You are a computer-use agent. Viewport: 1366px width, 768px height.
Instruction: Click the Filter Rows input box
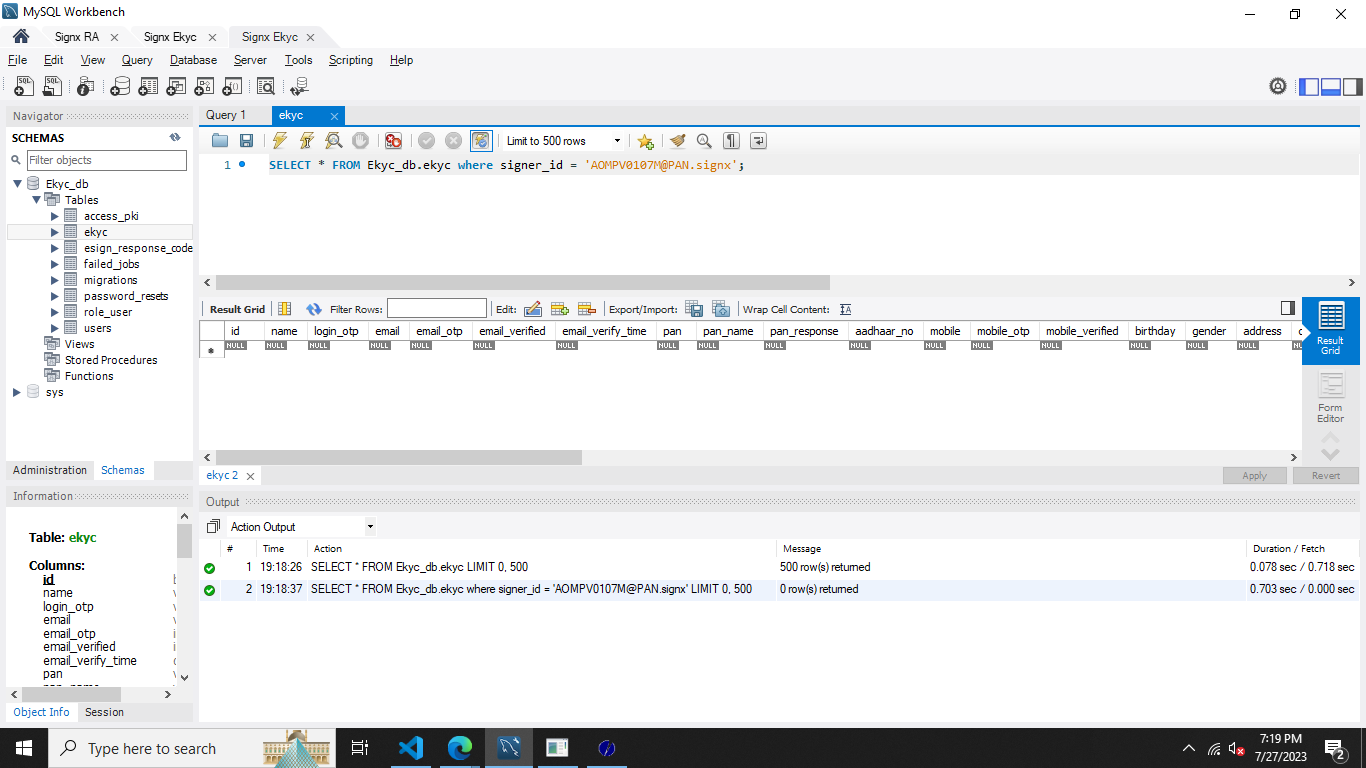point(437,309)
